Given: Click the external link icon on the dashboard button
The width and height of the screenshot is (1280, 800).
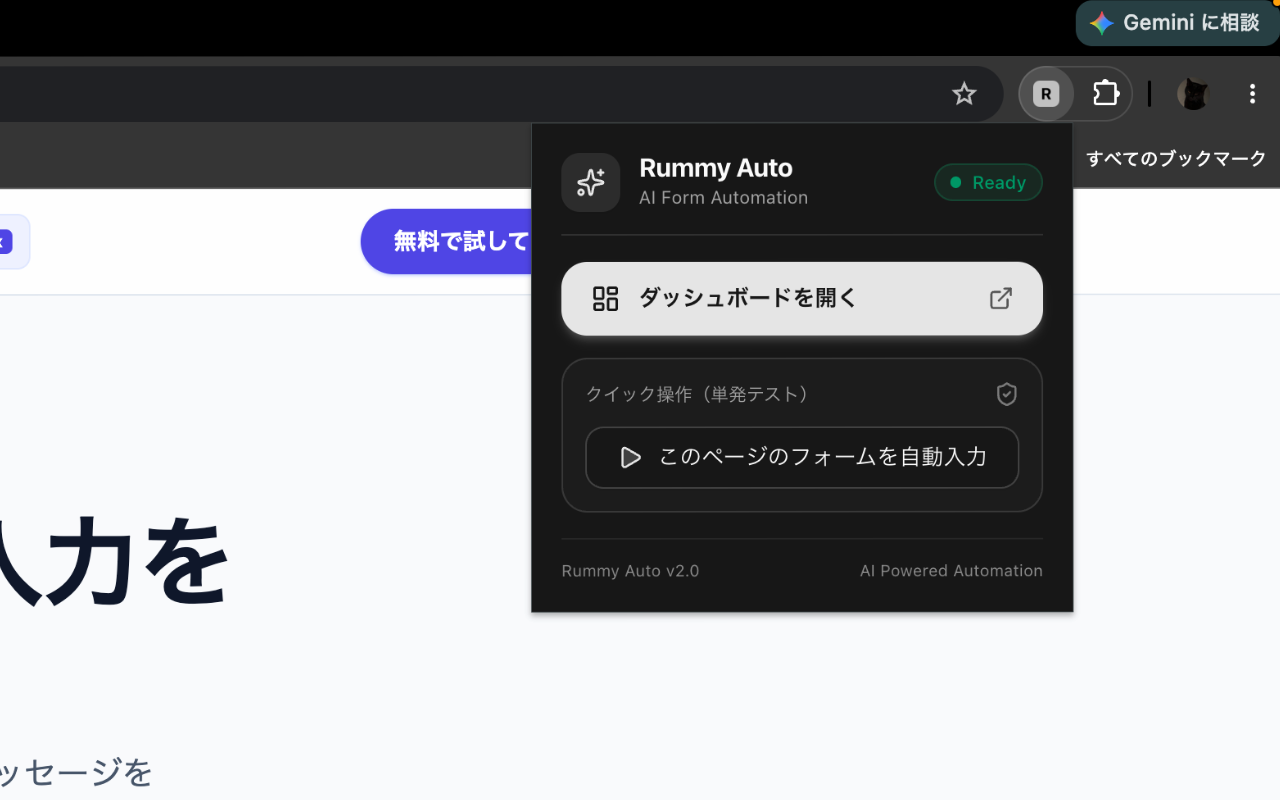Looking at the screenshot, I should (1000, 298).
